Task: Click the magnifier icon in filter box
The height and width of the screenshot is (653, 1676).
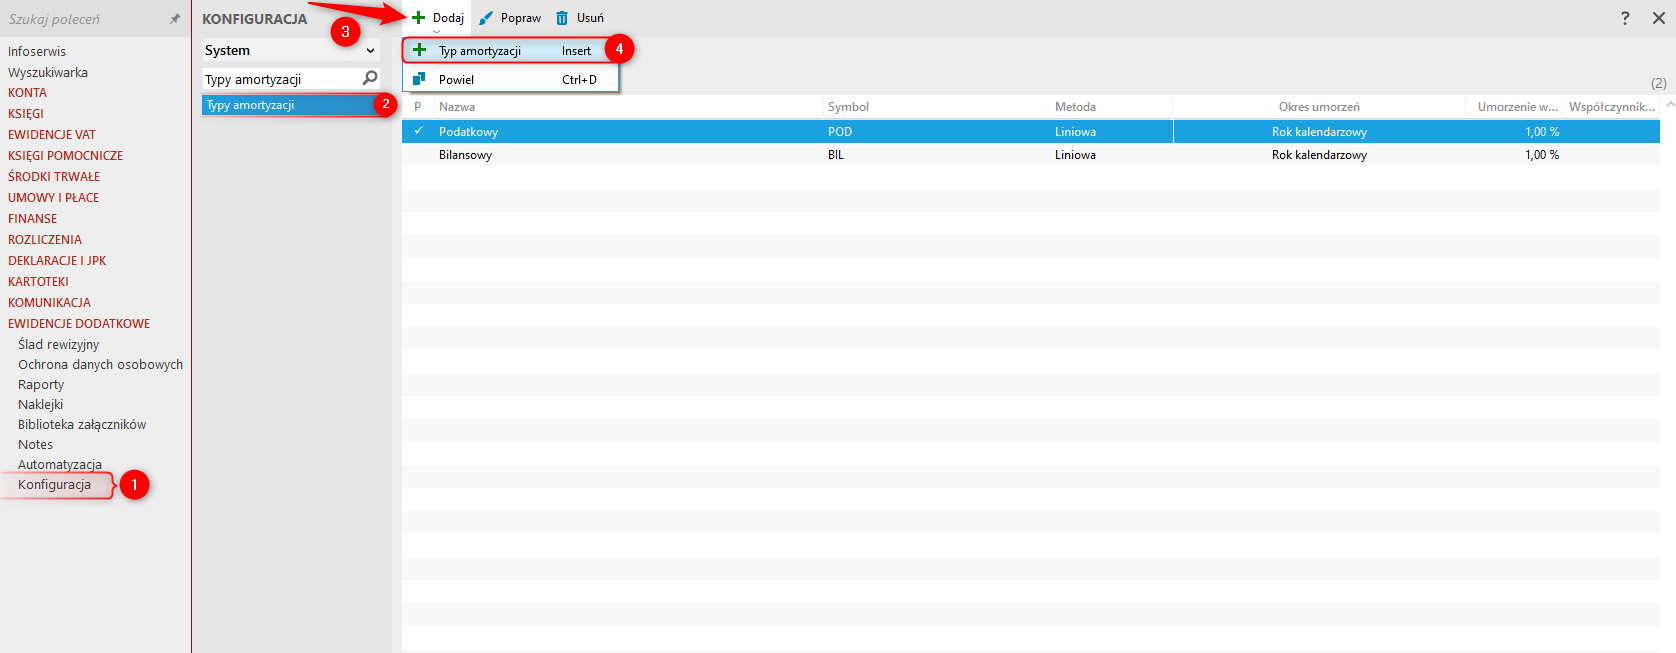Action: click(x=370, y=78)
